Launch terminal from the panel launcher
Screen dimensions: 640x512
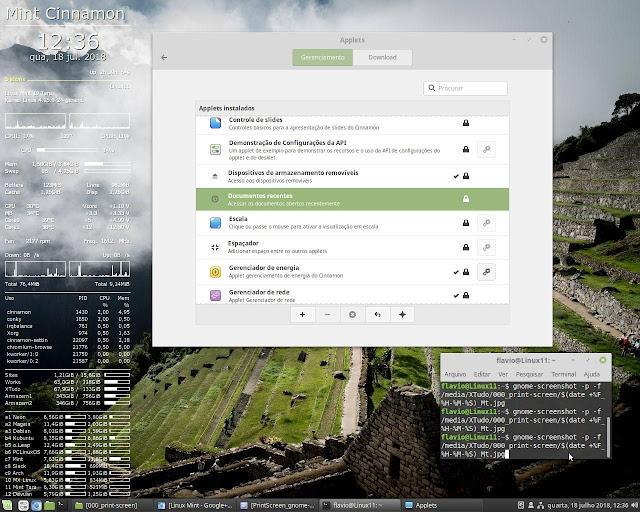[x=62, y=505]
